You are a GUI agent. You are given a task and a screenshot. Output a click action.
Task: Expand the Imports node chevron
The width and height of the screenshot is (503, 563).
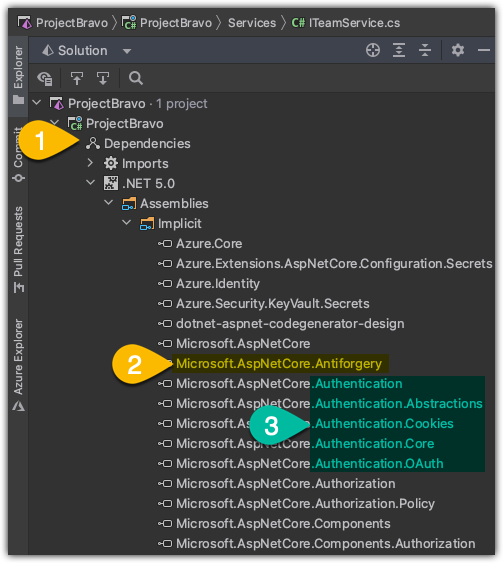pos(90,163)
